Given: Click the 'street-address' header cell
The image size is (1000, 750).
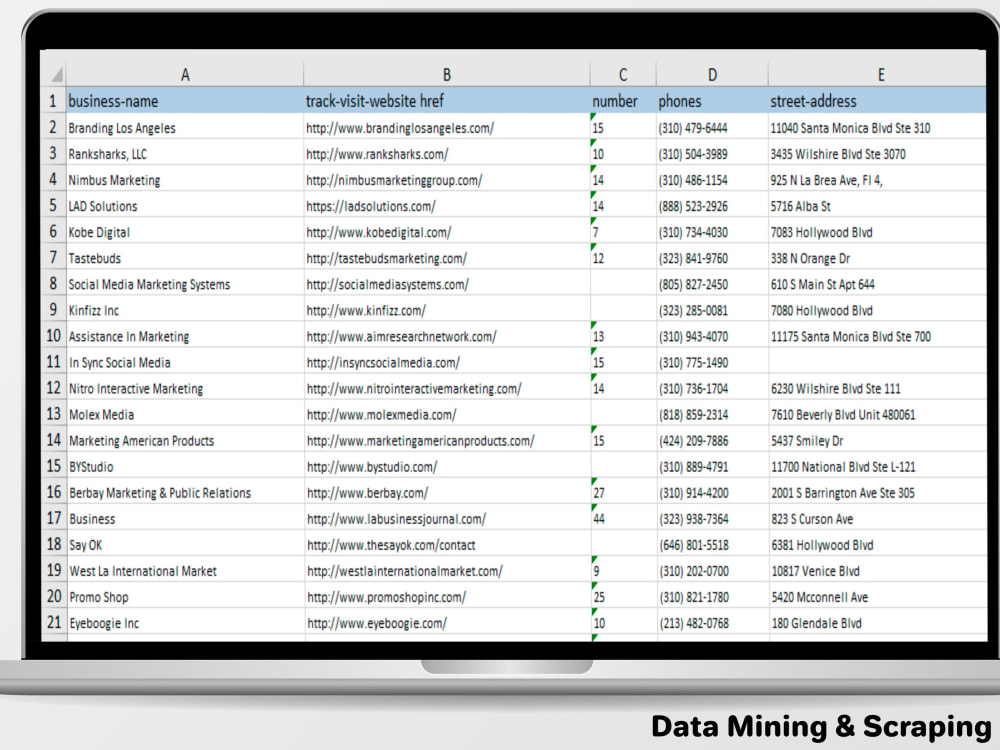Looking at the screenshot, I should coord(878,101).
